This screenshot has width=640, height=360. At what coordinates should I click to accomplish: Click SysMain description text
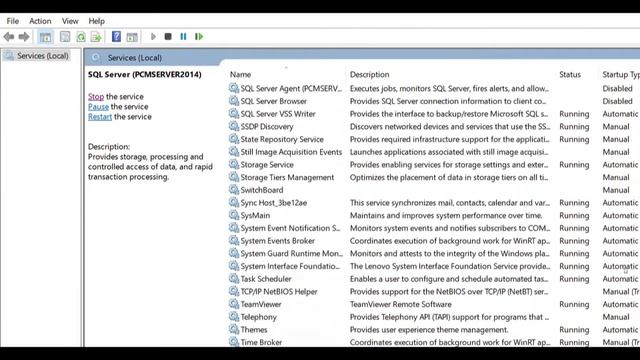tap(446, 215)
